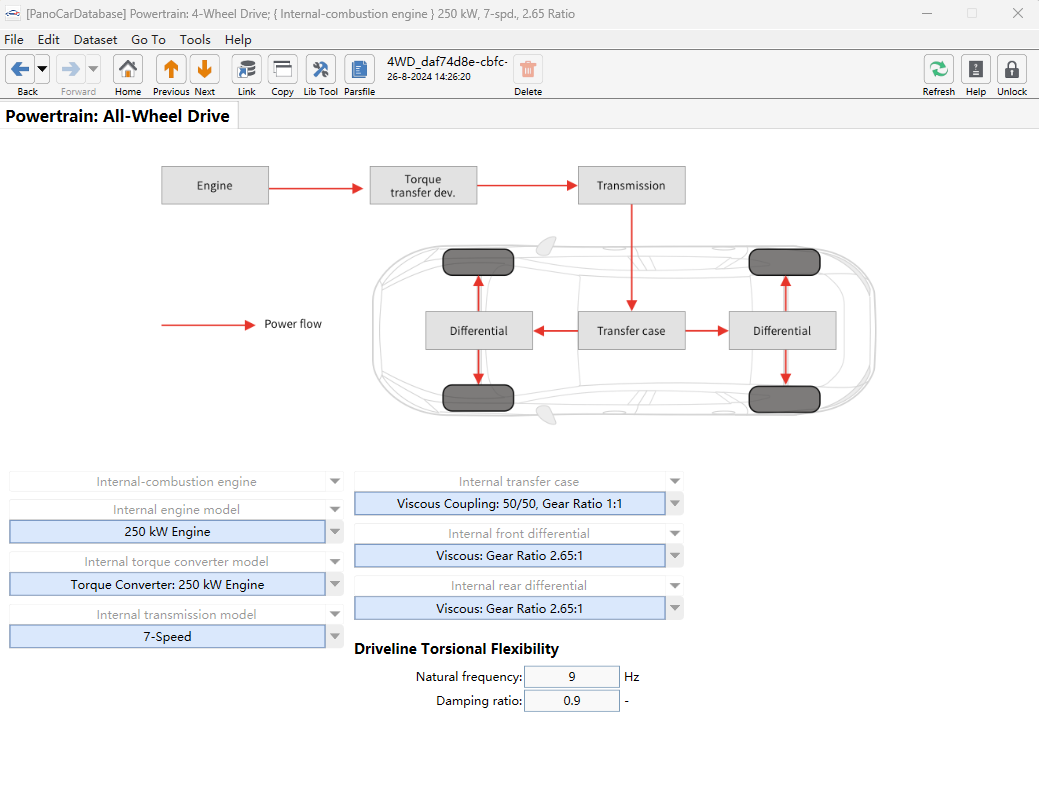
Task: Click the rear Differential block left of Transfer case
Action: point(479,331)
